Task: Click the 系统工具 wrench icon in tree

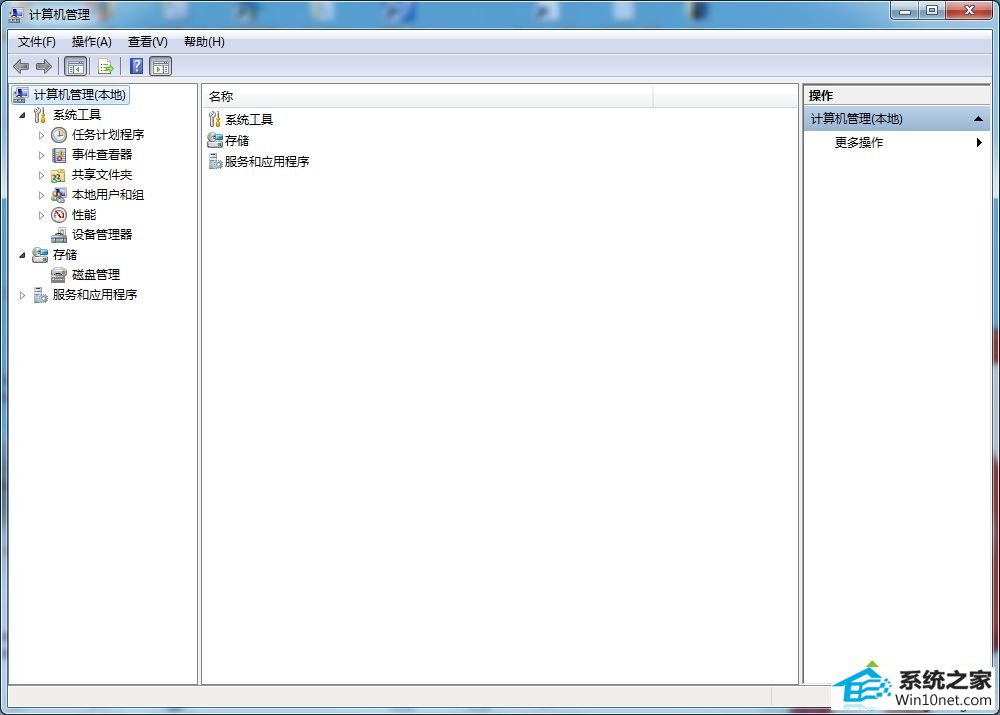Action: [x=40, y=115]
